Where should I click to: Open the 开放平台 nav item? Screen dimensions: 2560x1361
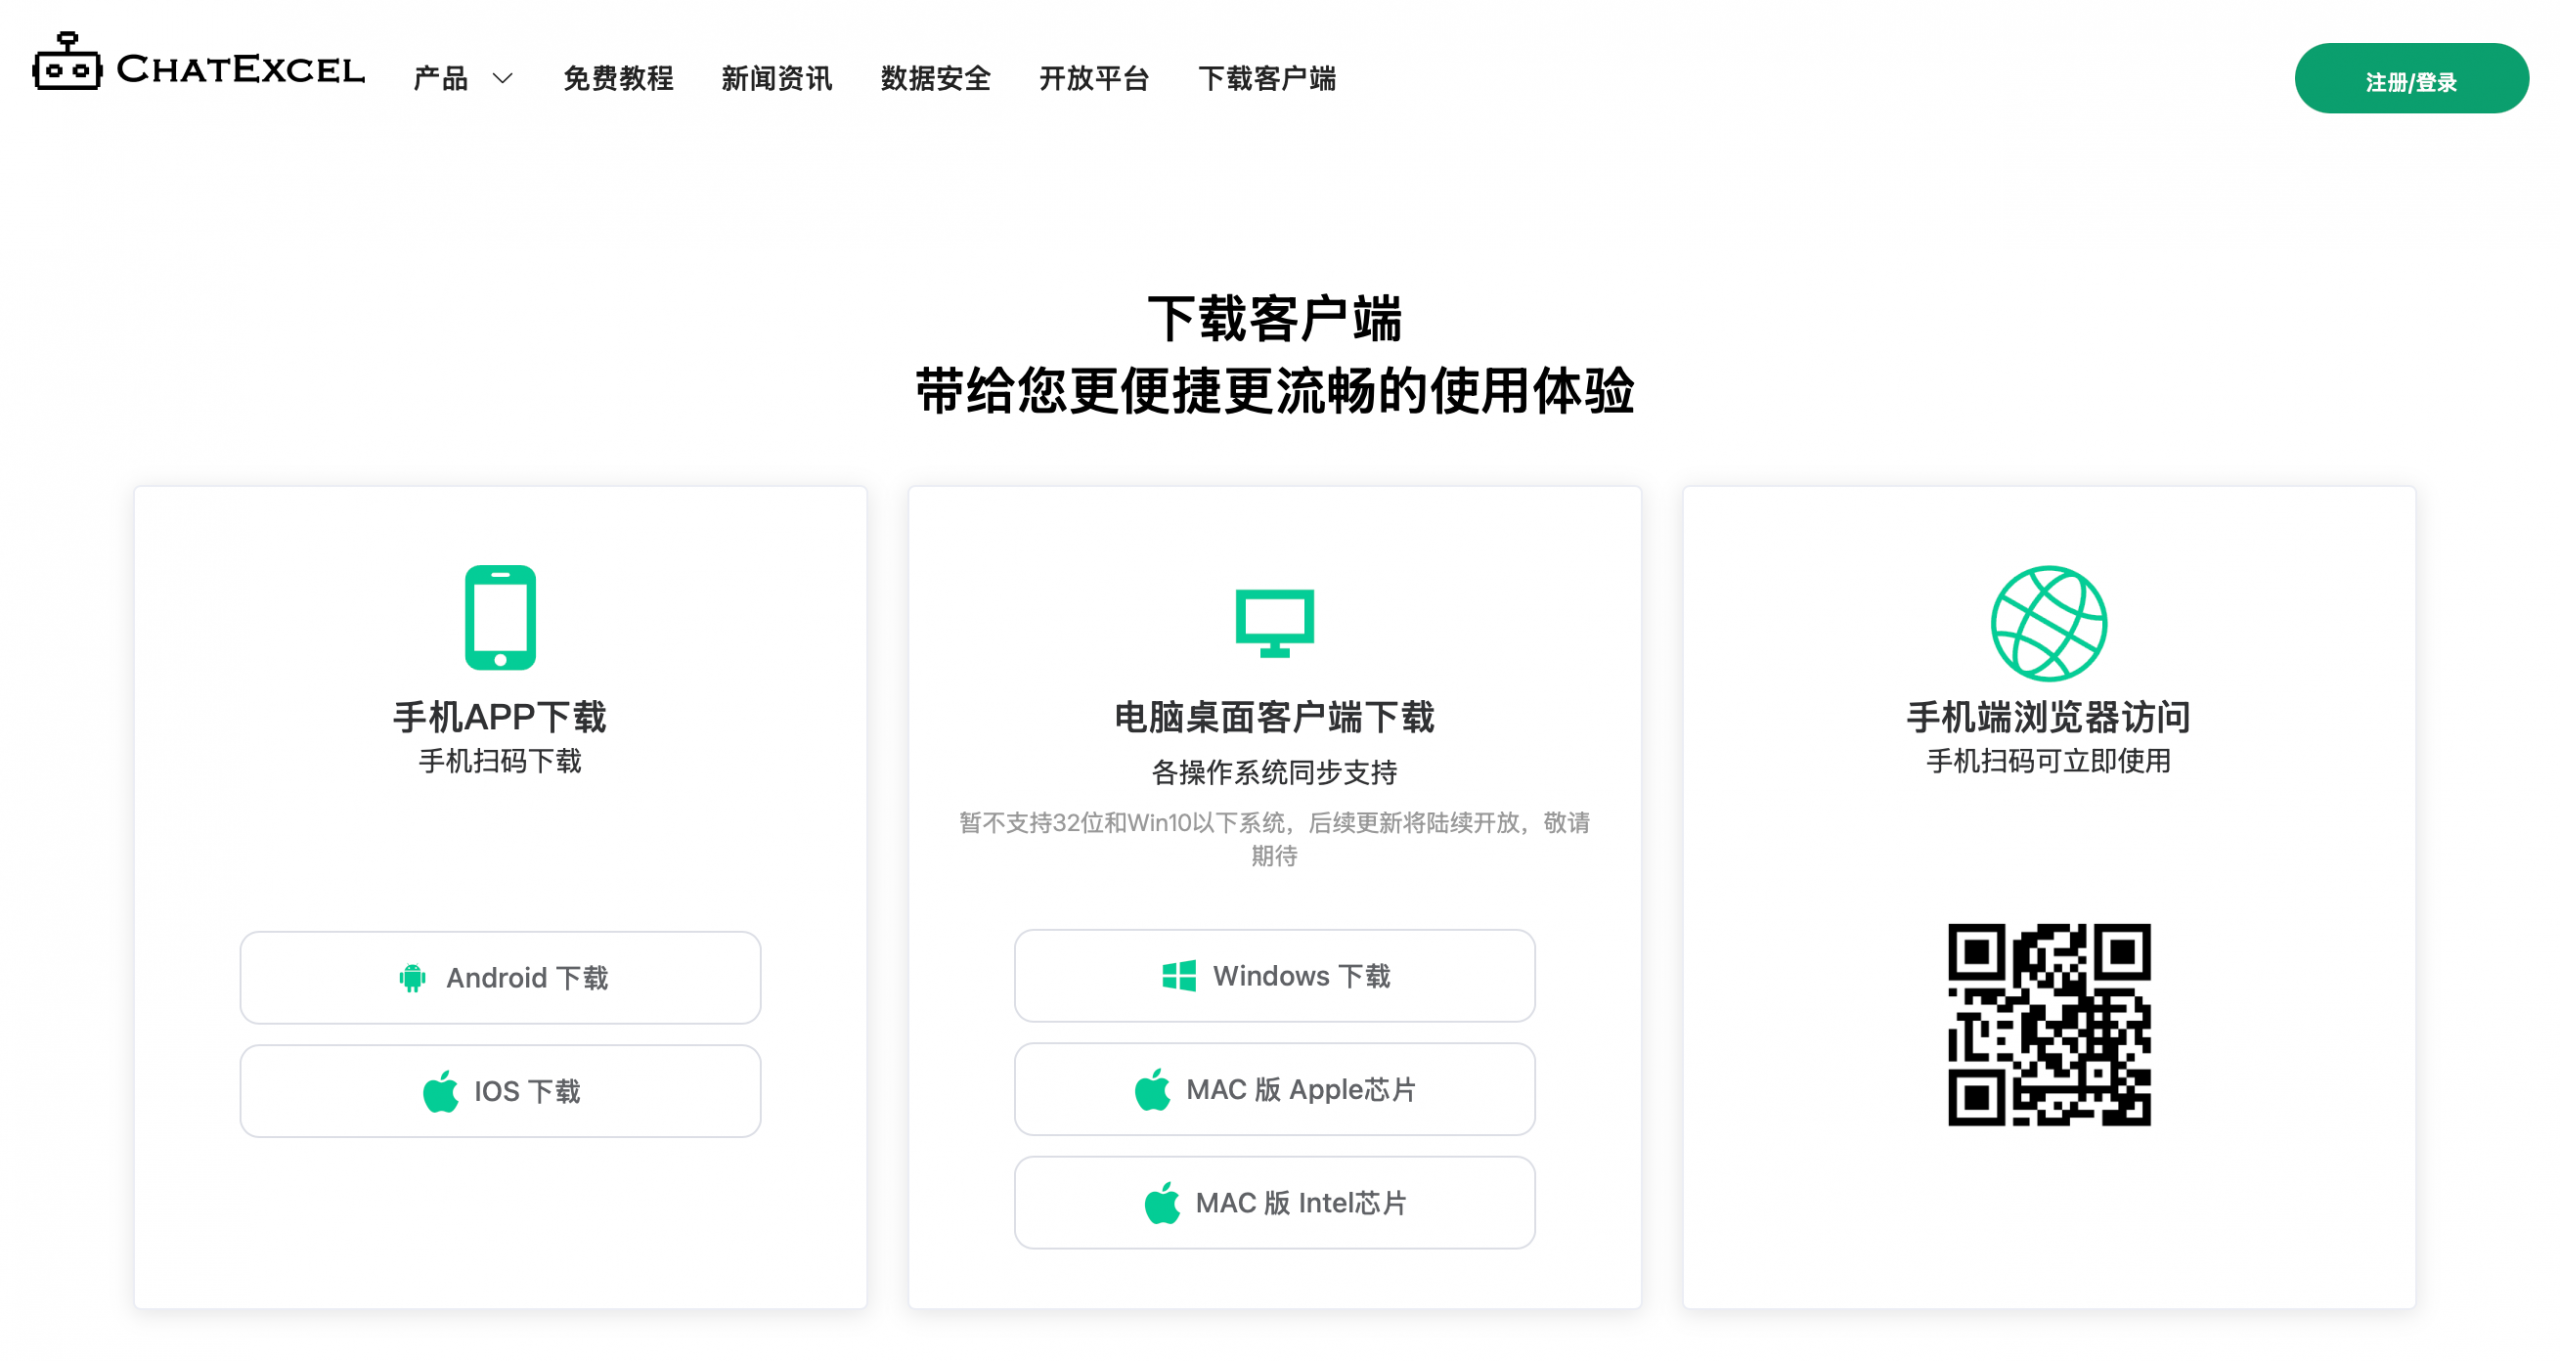[x=1094, y=78]
